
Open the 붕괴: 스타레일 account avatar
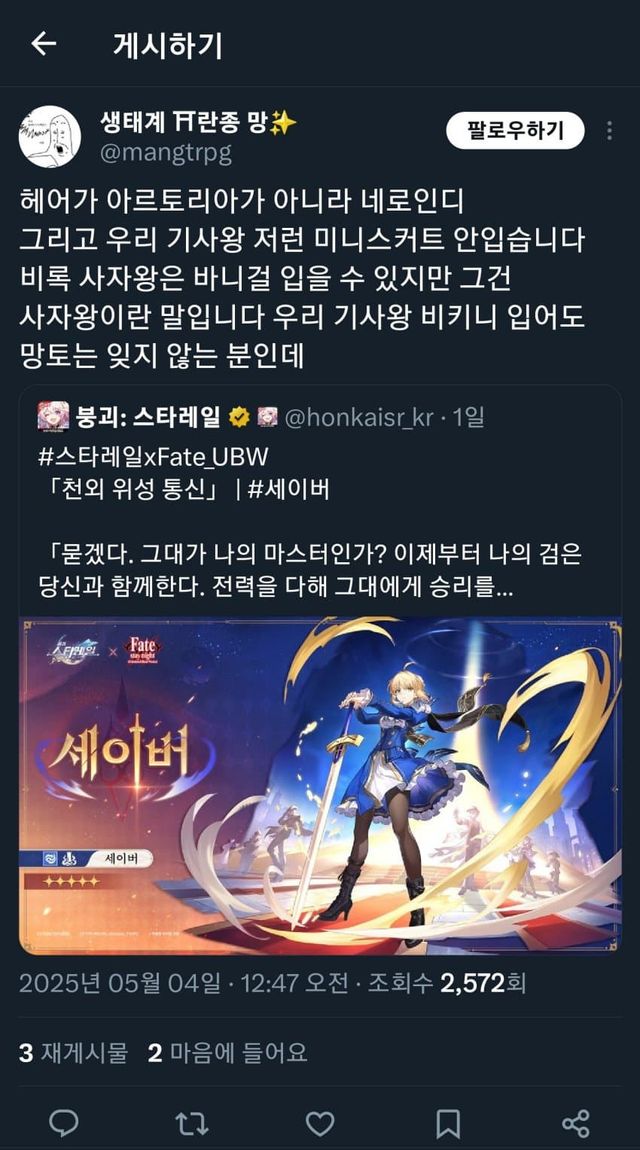coord(53,417)
